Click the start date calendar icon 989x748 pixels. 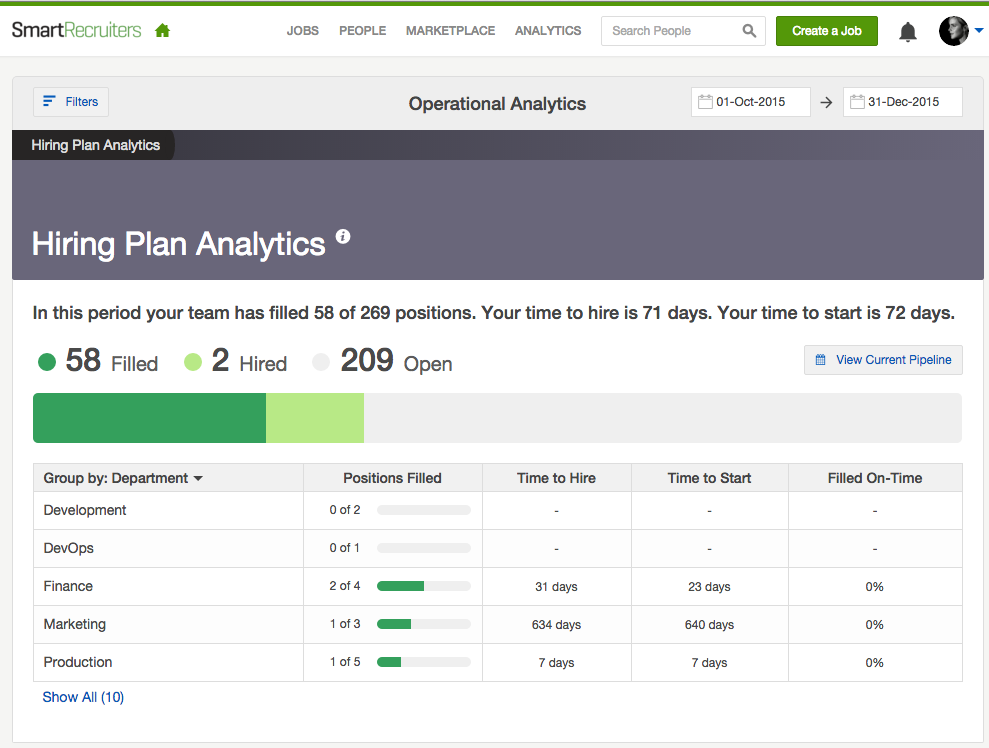point(705,102)
